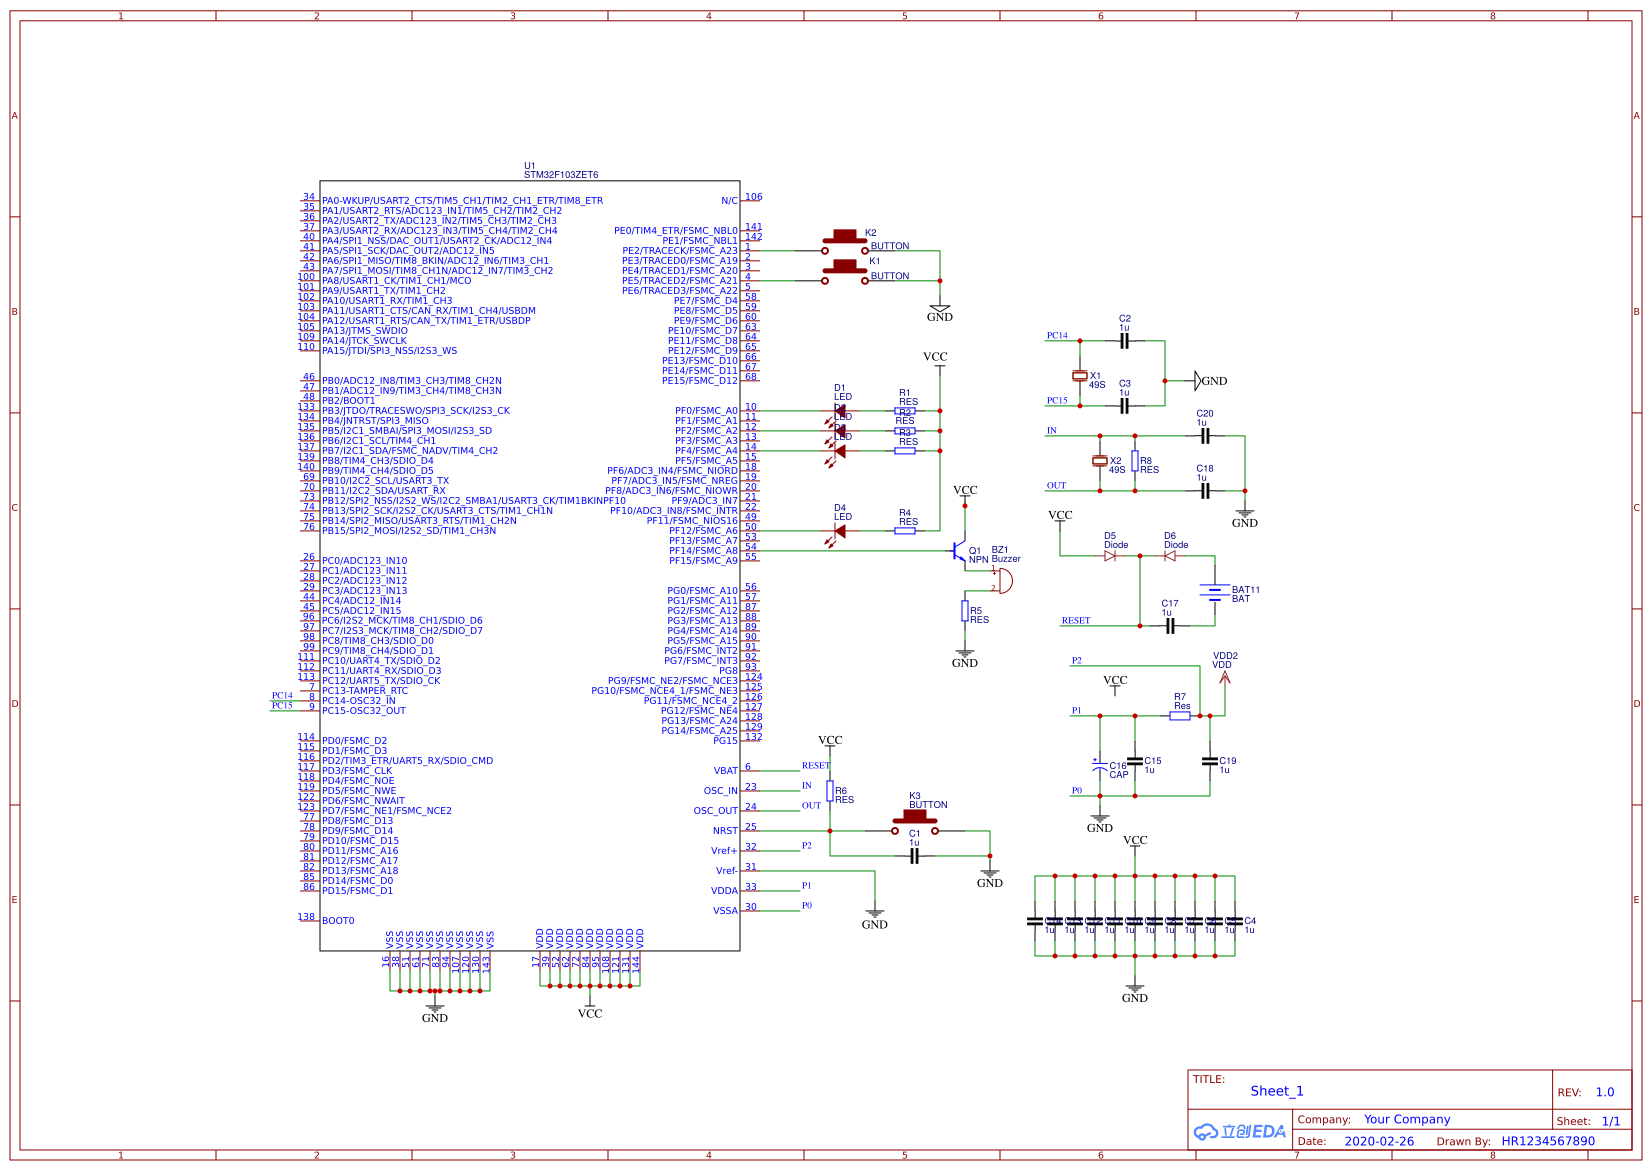This screenshot has width=1652, height=1170.
Task: Click the PC13-TAMPER_RTC pin label
Action: 365,691
